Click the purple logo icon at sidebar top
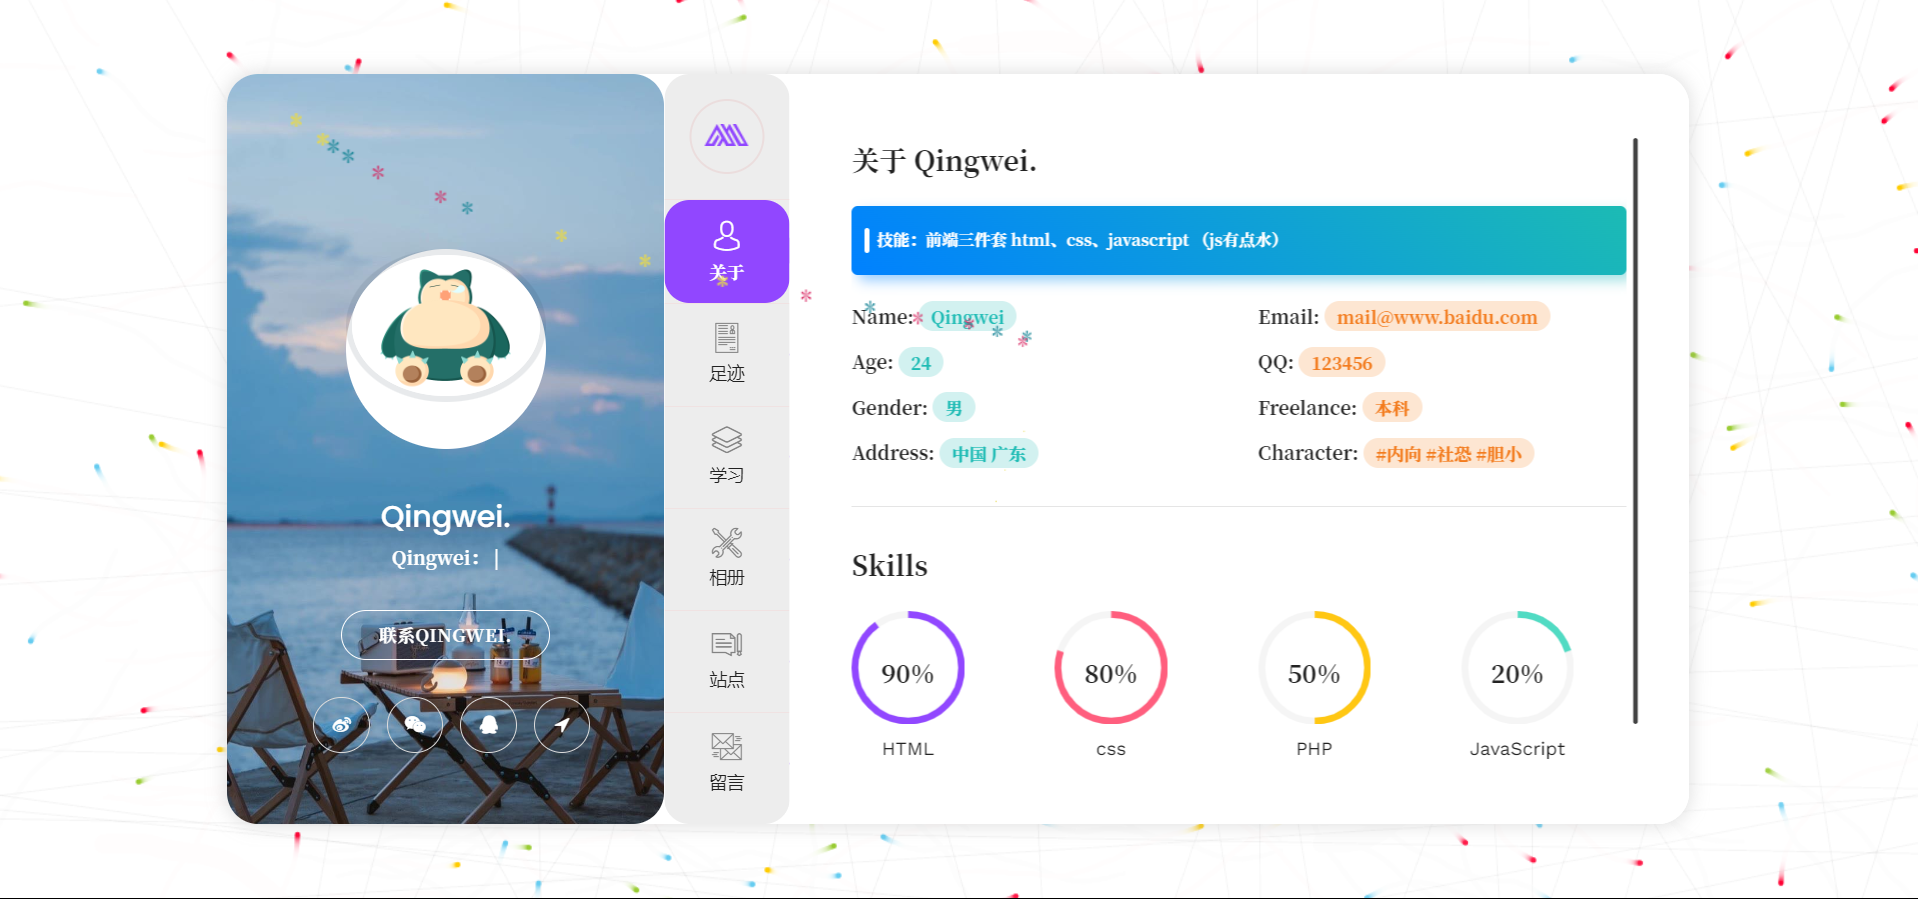 (x=727, y=136)
